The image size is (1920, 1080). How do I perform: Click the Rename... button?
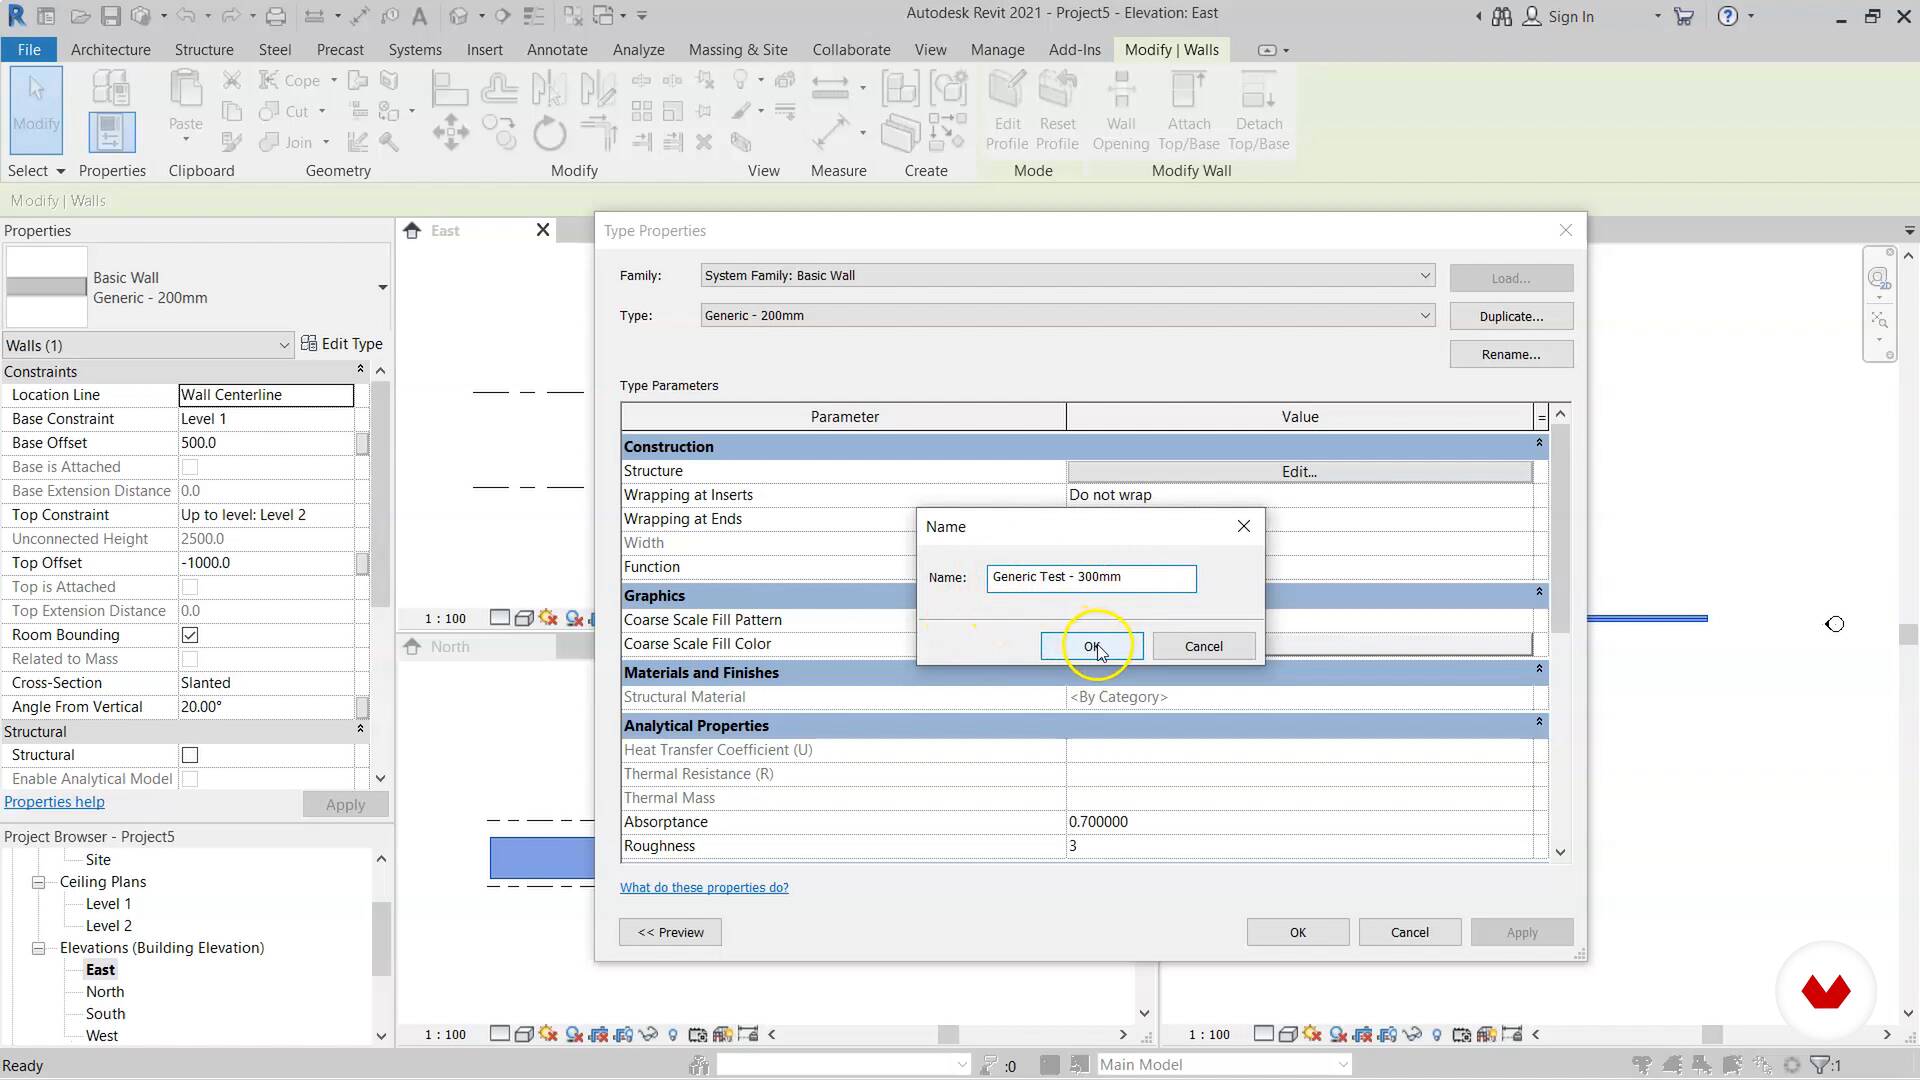(1511, 354)
